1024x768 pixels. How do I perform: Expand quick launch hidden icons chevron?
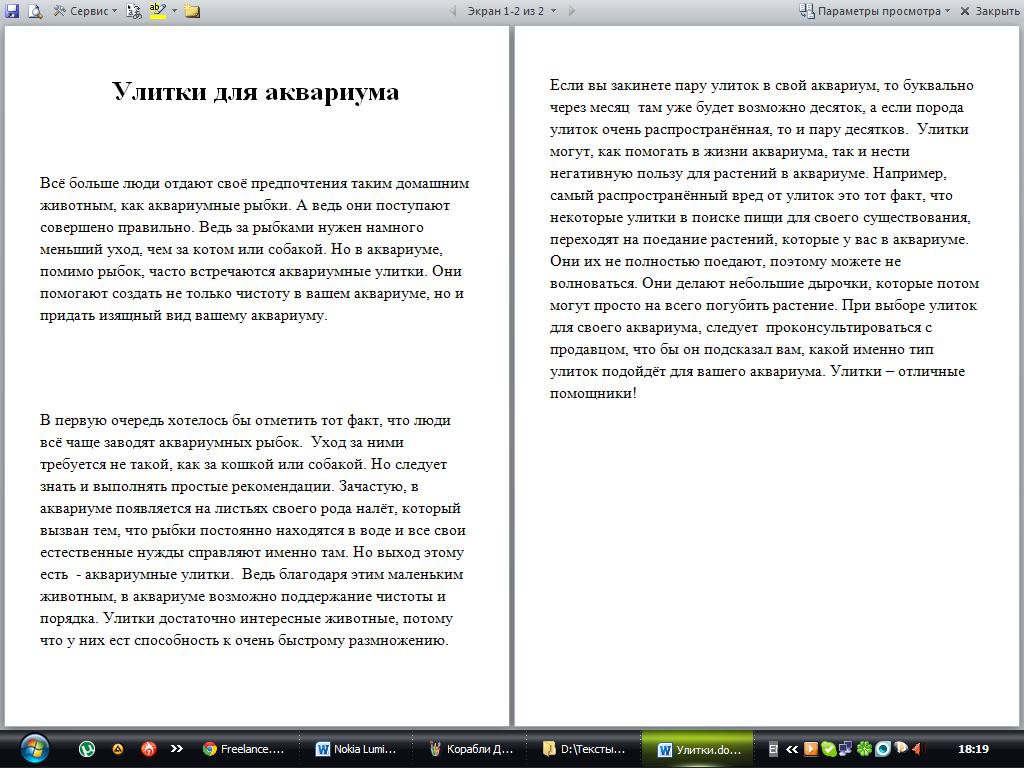pos(176,748)
